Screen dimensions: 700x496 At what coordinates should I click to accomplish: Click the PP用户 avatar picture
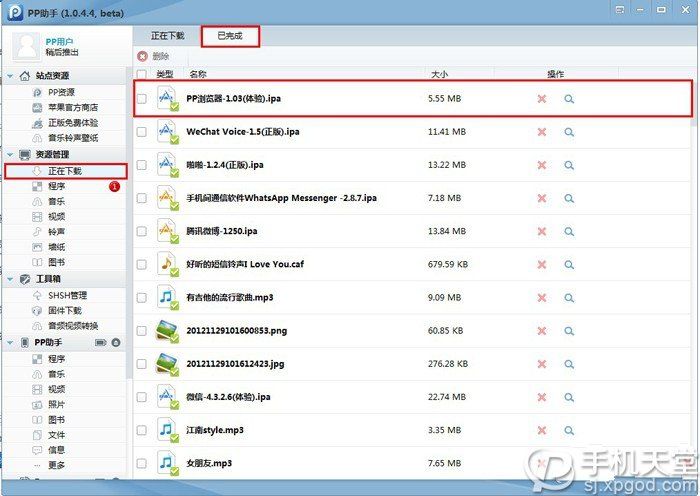pyautogui.click(x=27, y=46)
